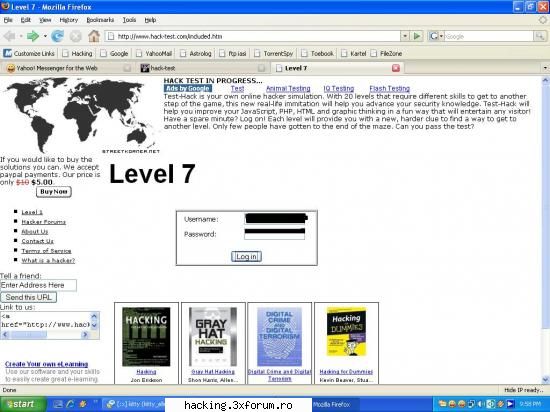Click the search magnifier button
Image resolution: width=550 pixels, height=412 pixels.
pyautogui.click(x=539, y=36)
